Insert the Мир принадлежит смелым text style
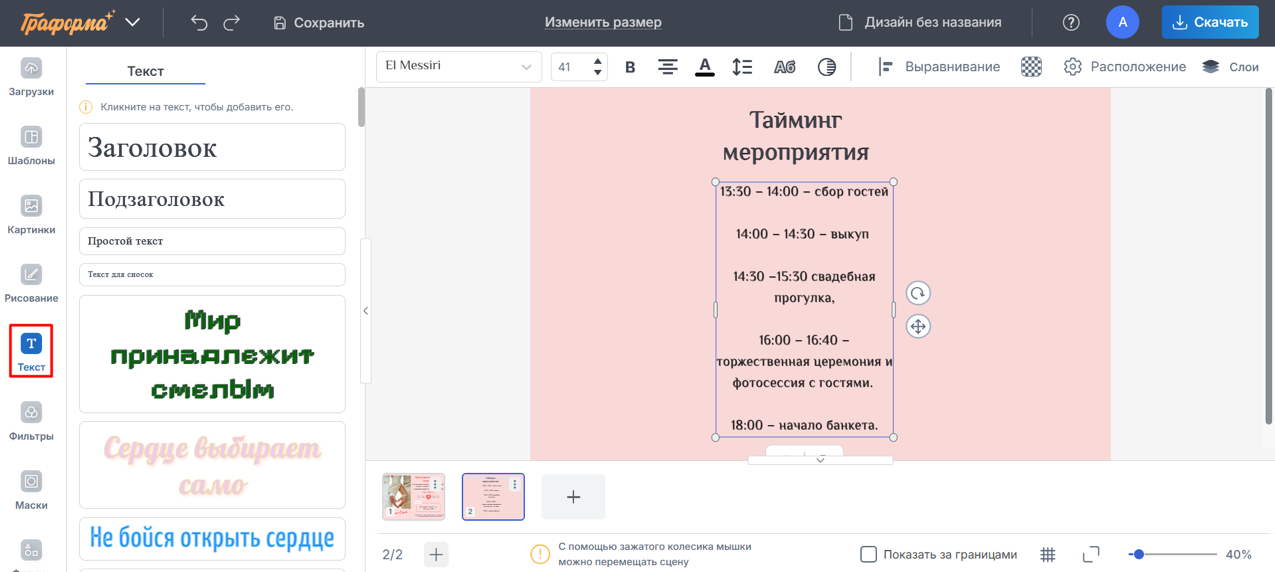This screenshot has width=1275, height=572. pyautogui.click(x=212, y=354)
